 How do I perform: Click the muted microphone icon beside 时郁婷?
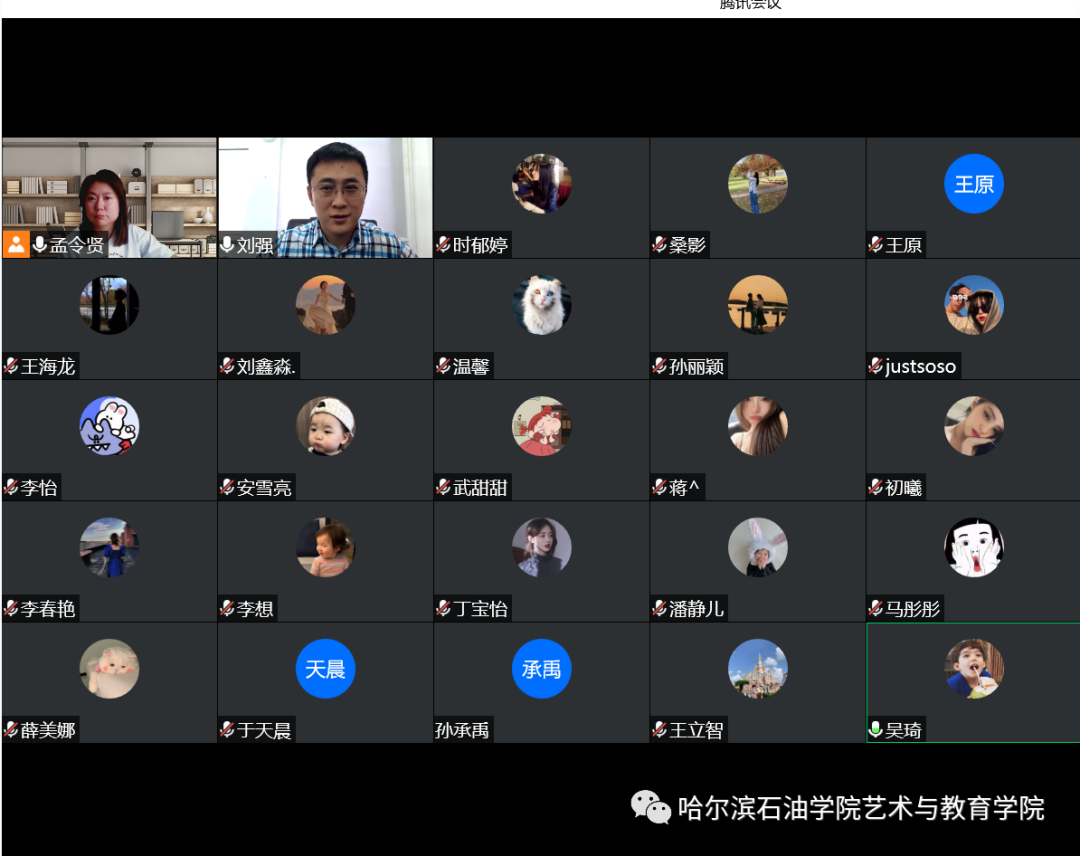(x=443, y=245)
